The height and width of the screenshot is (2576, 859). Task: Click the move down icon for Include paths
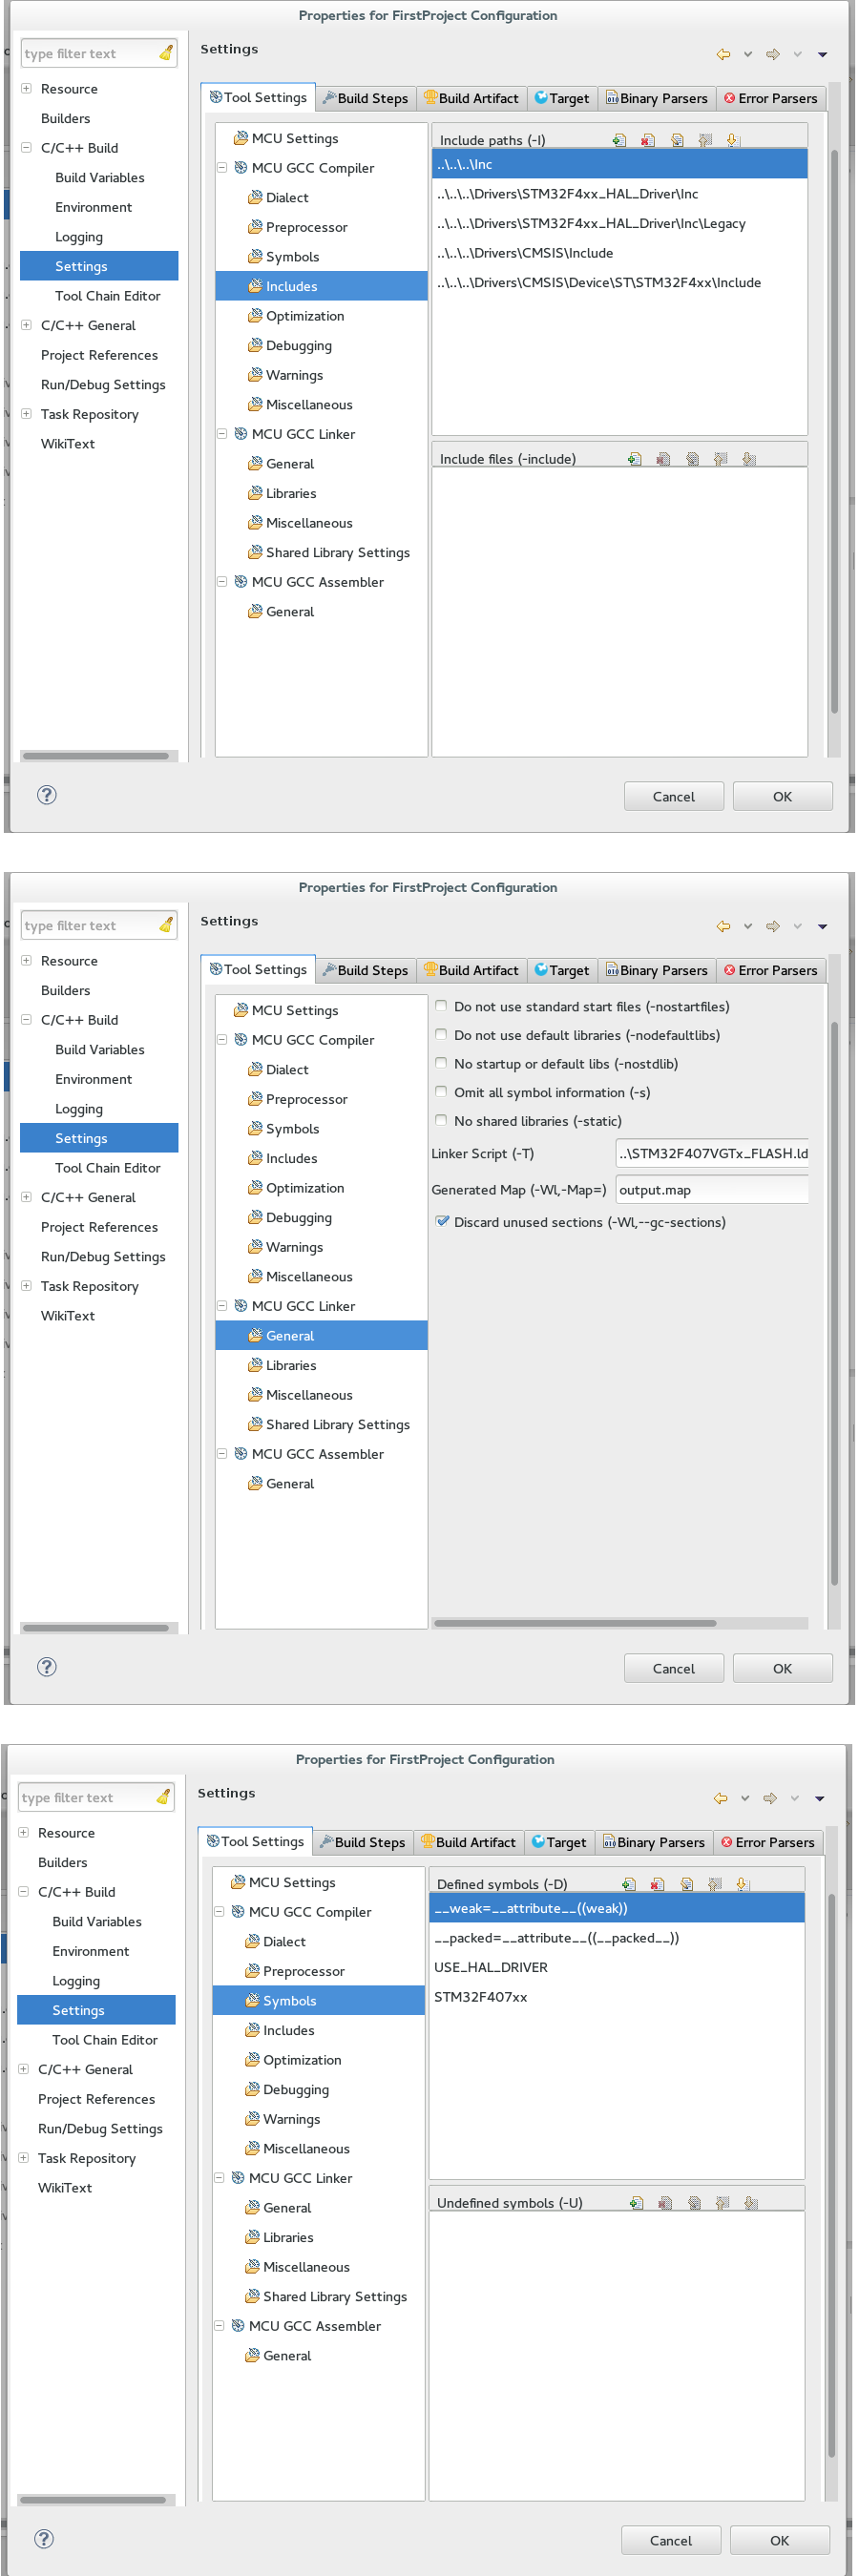coord(732,140)
